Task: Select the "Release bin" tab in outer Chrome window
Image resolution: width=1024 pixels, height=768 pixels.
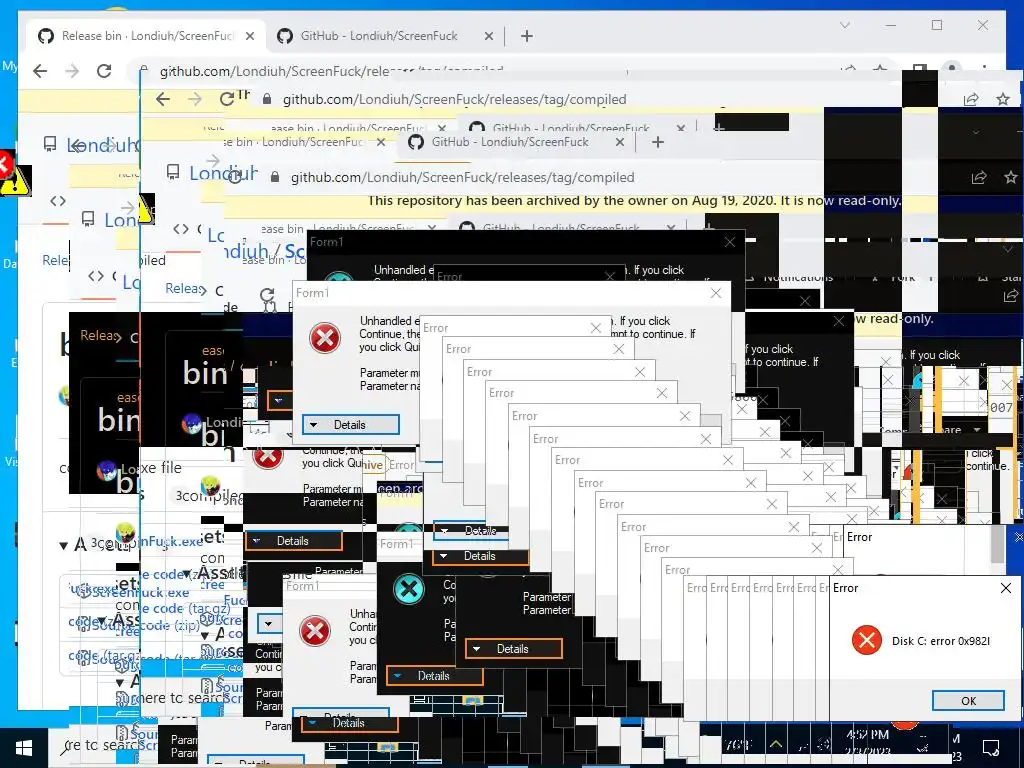Action: 144,36
